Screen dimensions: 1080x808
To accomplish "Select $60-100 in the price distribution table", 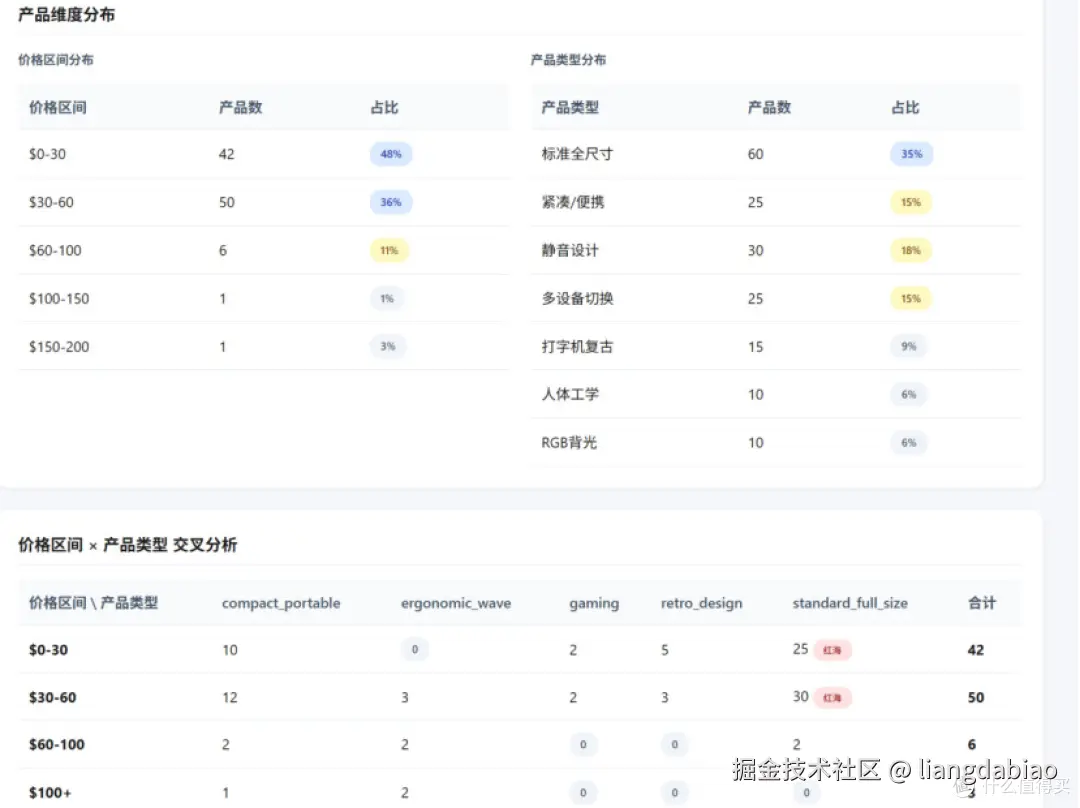I will coord(55,251).
